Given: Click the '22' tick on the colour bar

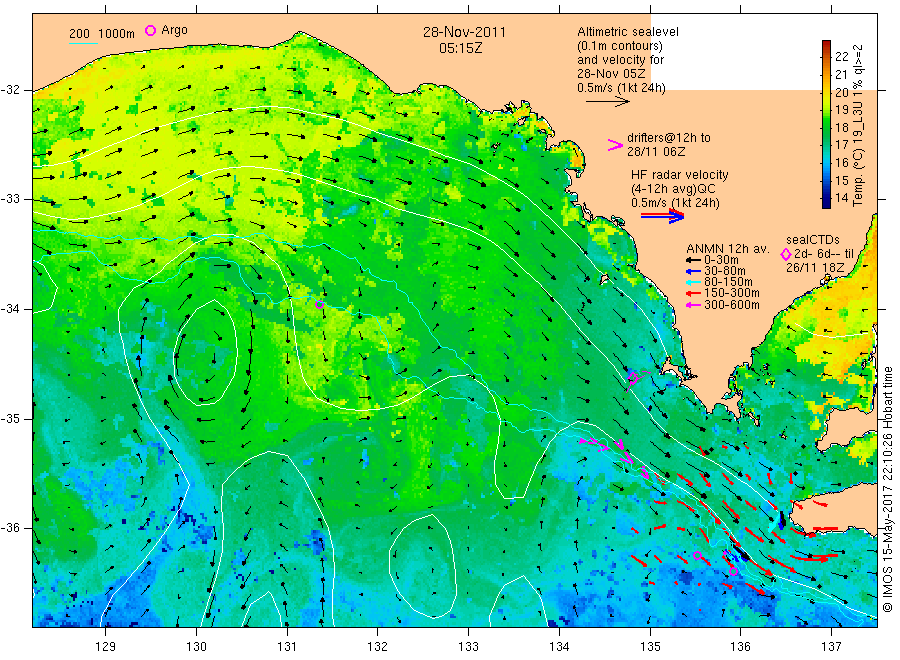Looking at the screenshot, I should [841, 56].
